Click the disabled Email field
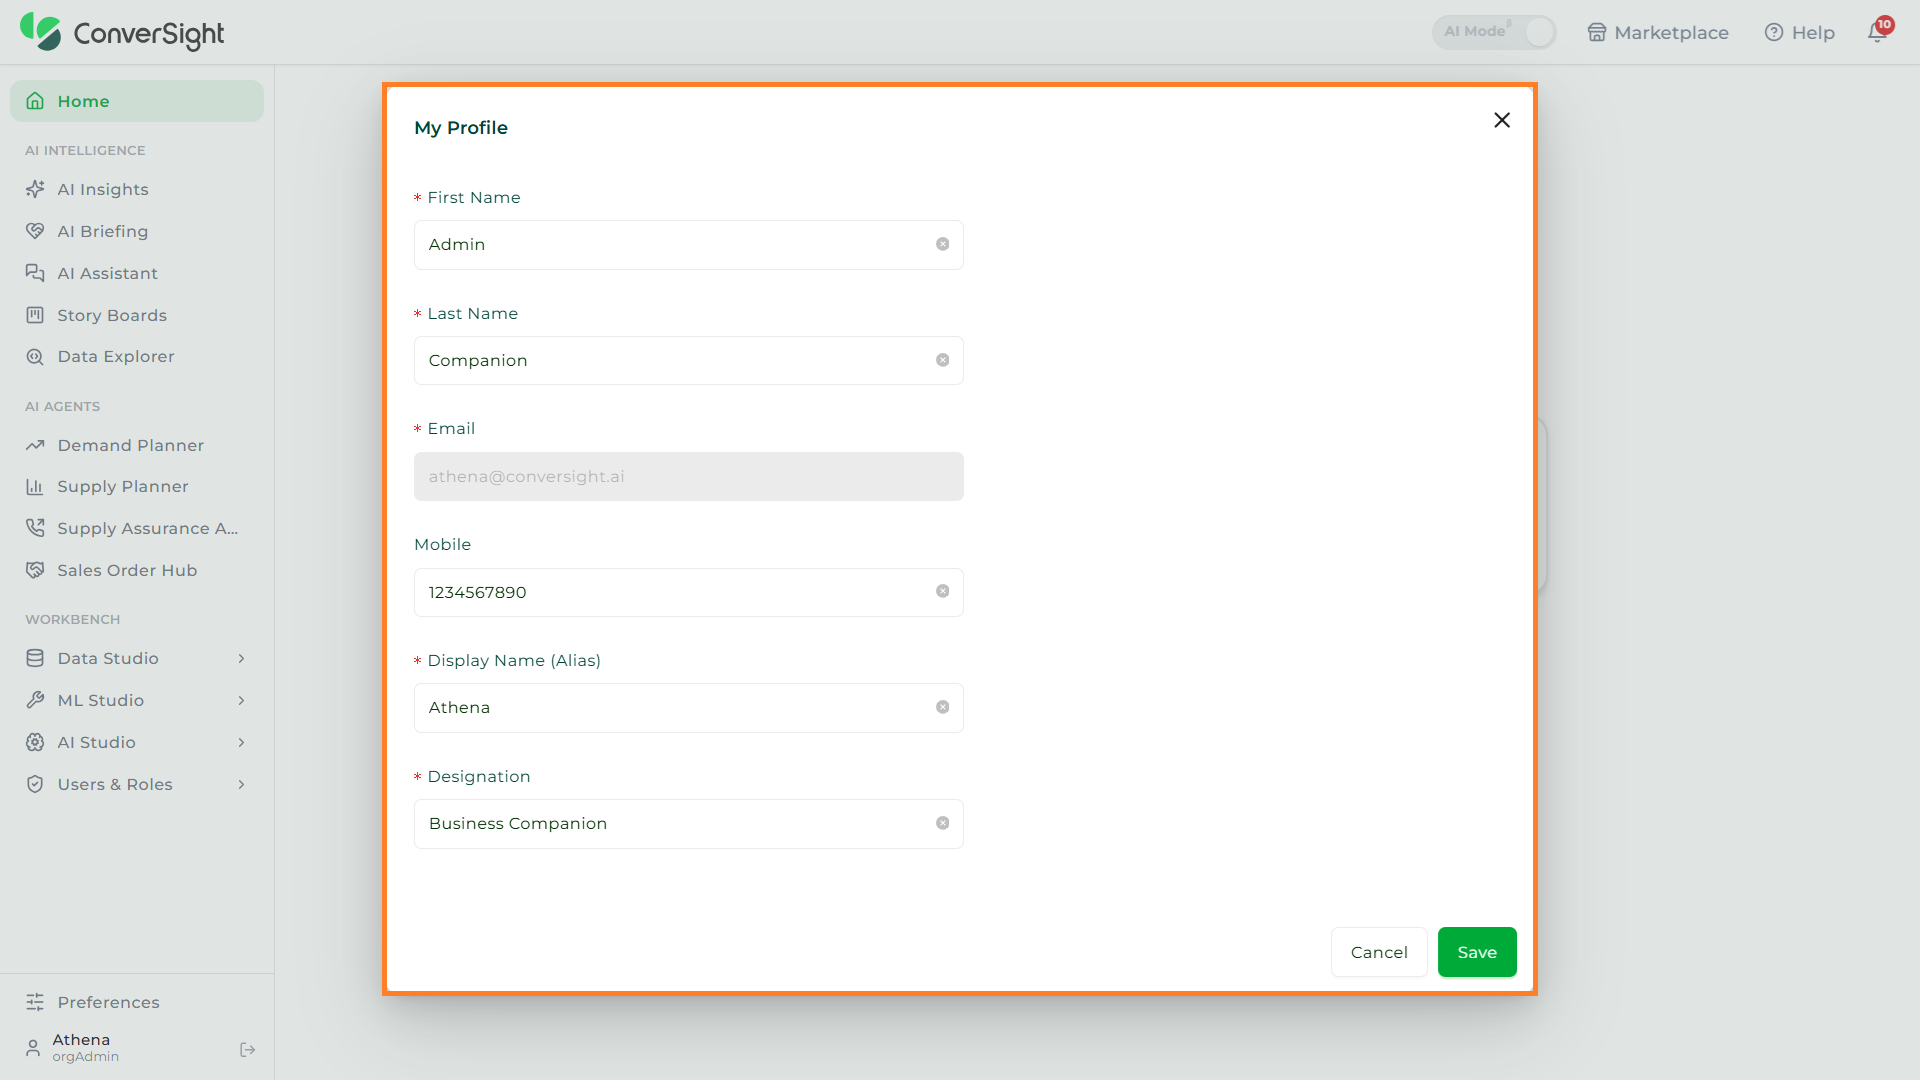Image resolution: width=1920 pixels, height=1080 pixels. (x=689, y=476)
